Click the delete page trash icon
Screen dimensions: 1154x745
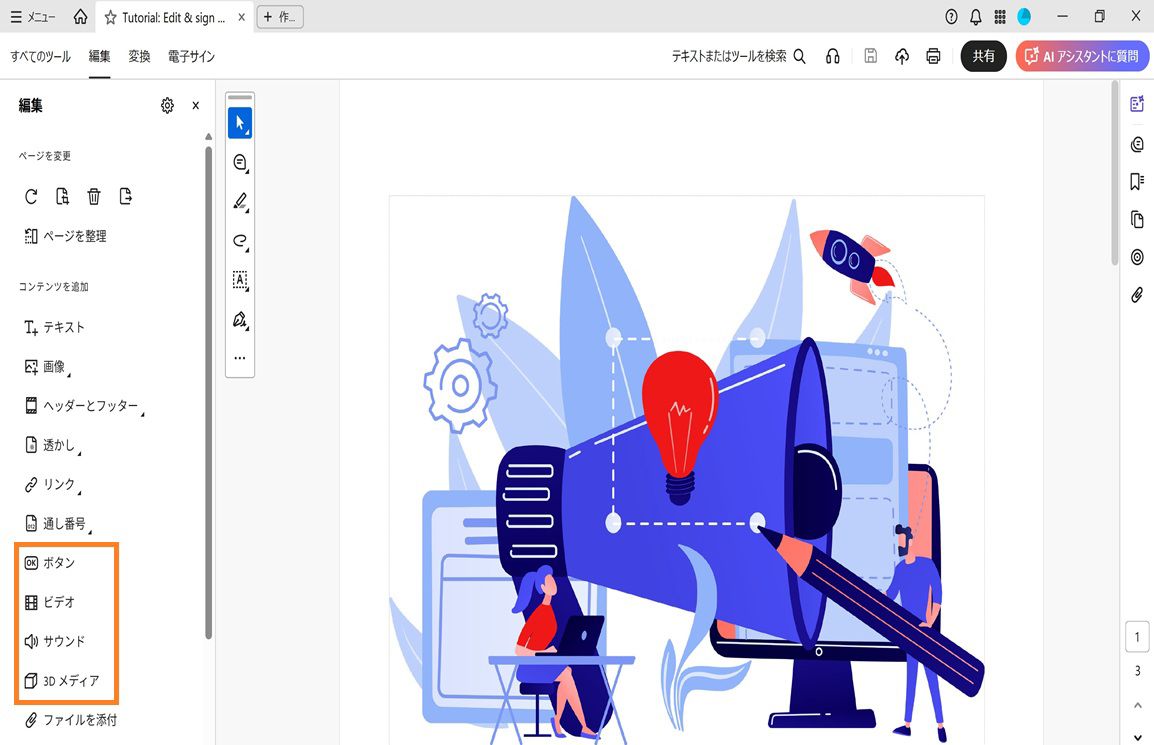[93, 196]
